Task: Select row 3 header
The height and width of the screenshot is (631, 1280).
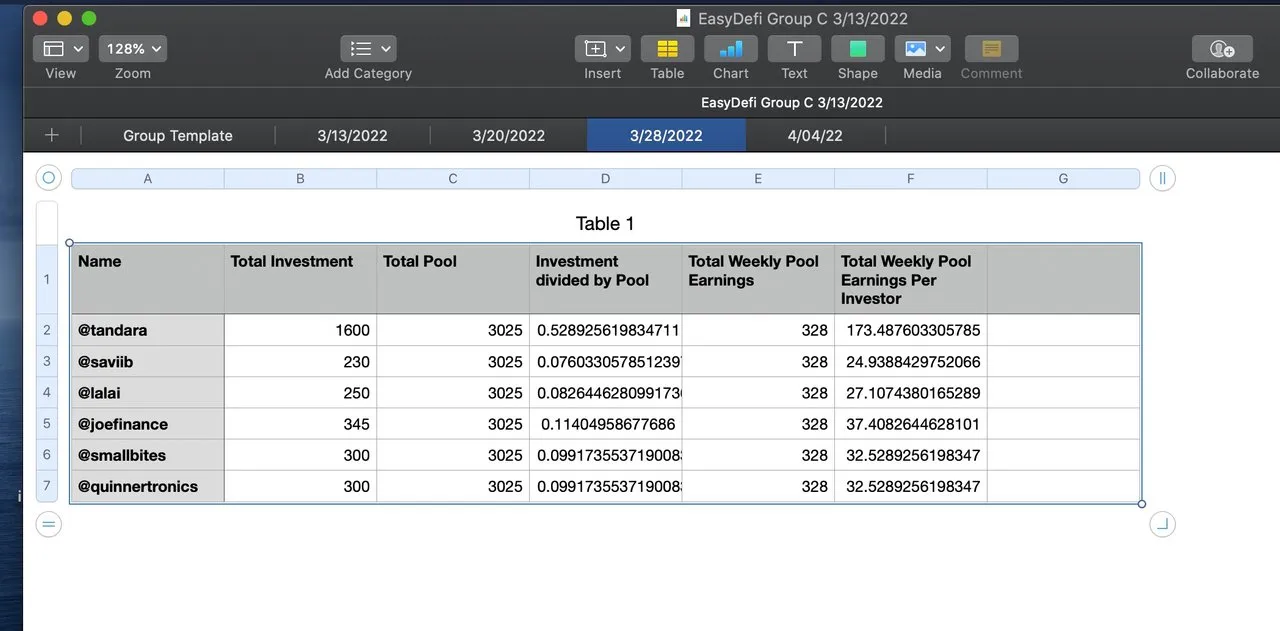Action: pyautogui.click(x=47, y=361)
